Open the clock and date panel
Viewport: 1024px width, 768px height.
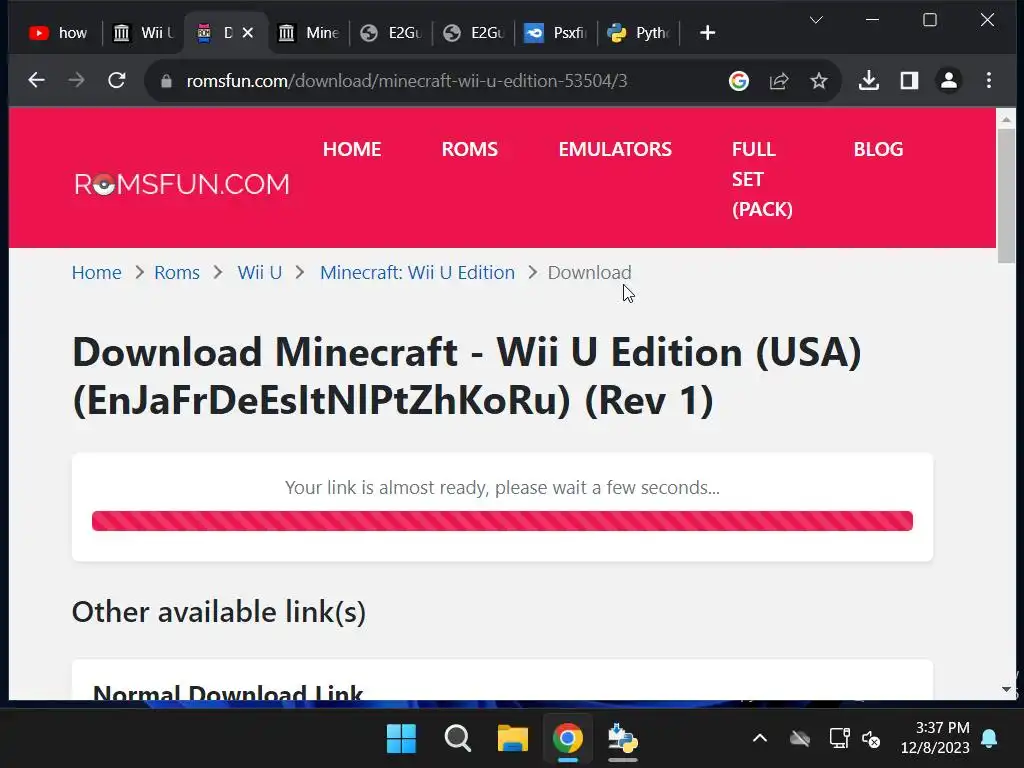[935, 738]
